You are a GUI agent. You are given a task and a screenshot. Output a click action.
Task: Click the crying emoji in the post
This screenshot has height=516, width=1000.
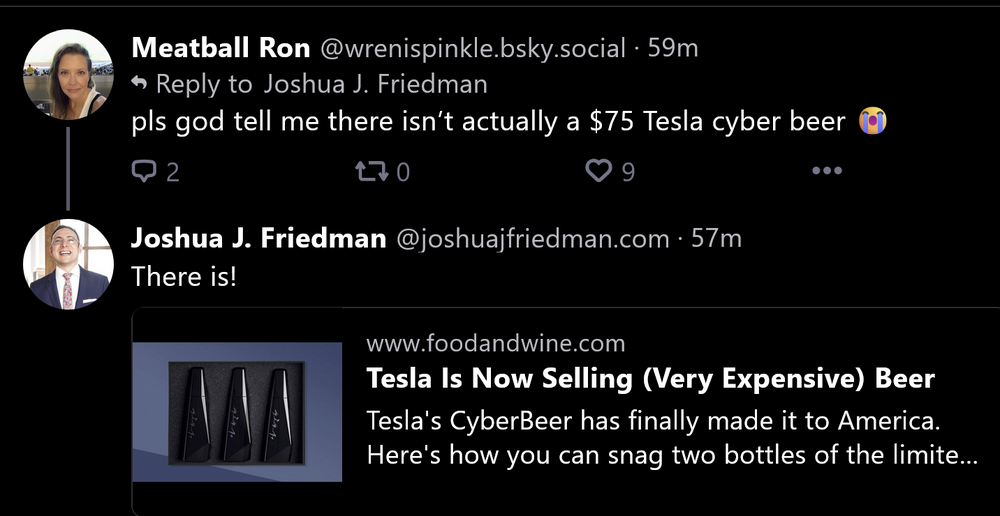[x=873, y=122]
